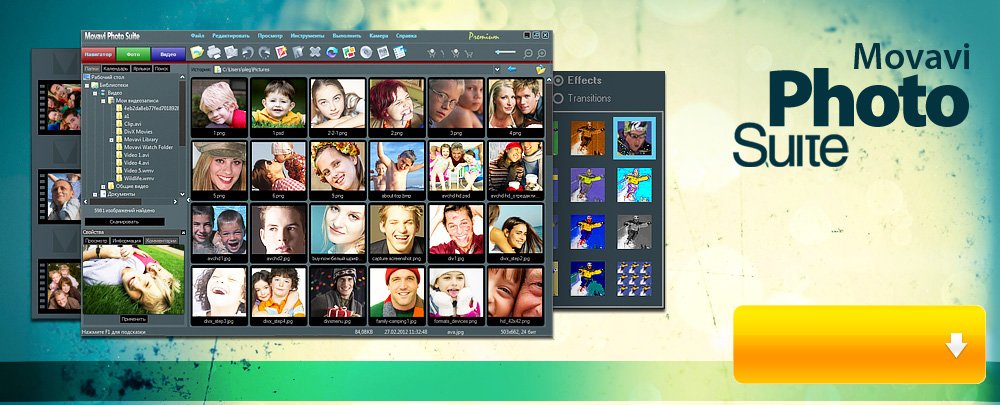Select Wildlife.wmv in the folder tree
1000x405 pixels.
(139, 179)
